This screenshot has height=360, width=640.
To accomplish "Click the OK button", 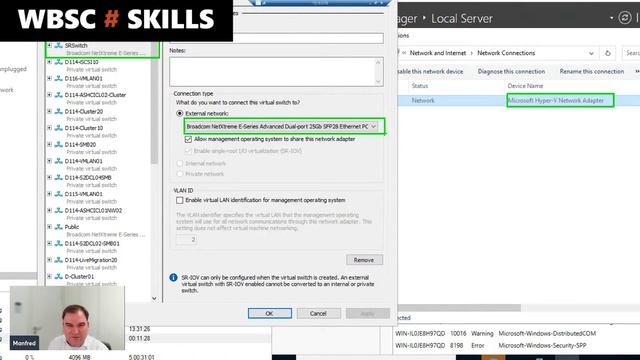I will point(270,313).
